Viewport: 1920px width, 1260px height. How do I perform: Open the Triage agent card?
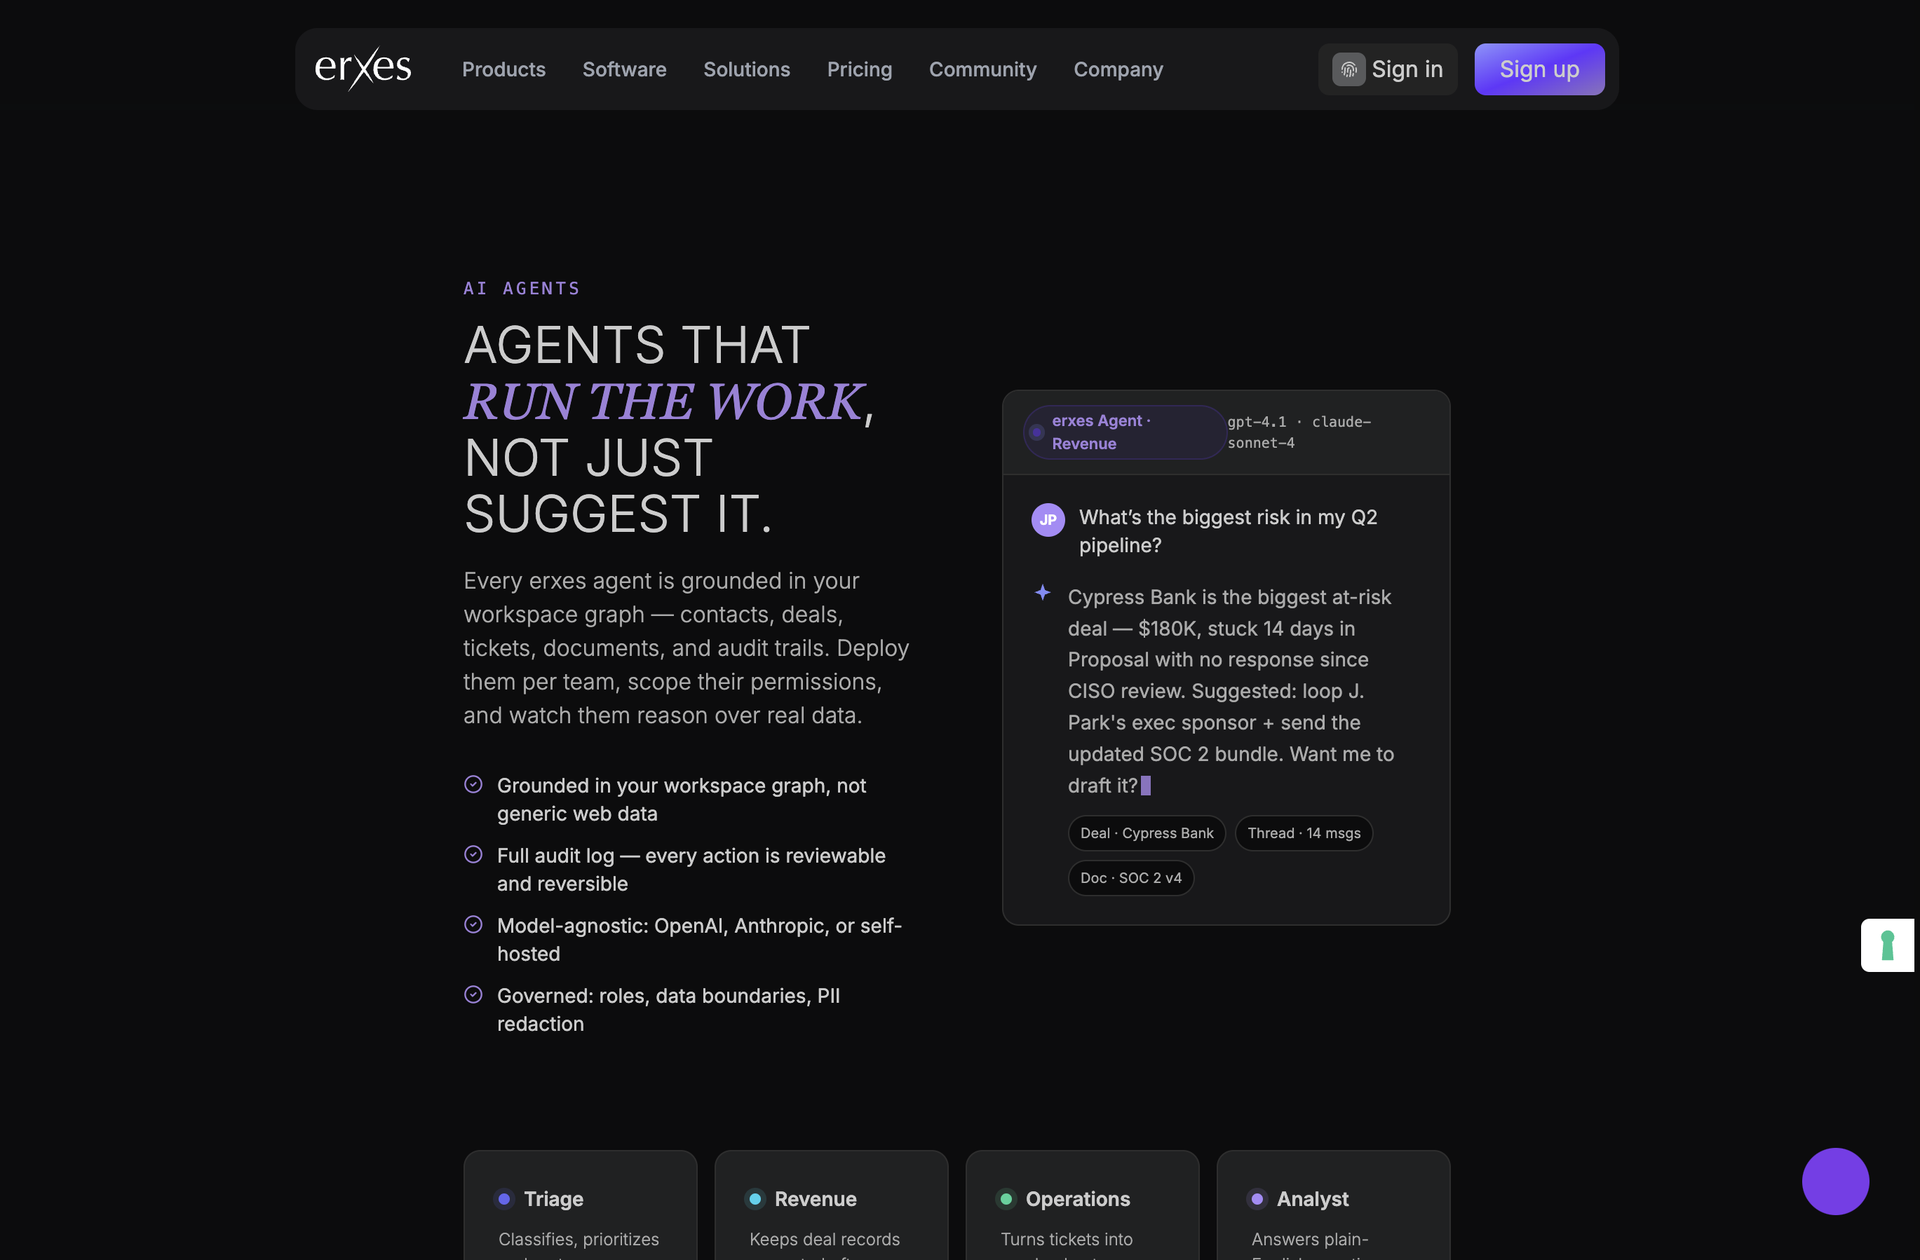(x=580, y=1205)
